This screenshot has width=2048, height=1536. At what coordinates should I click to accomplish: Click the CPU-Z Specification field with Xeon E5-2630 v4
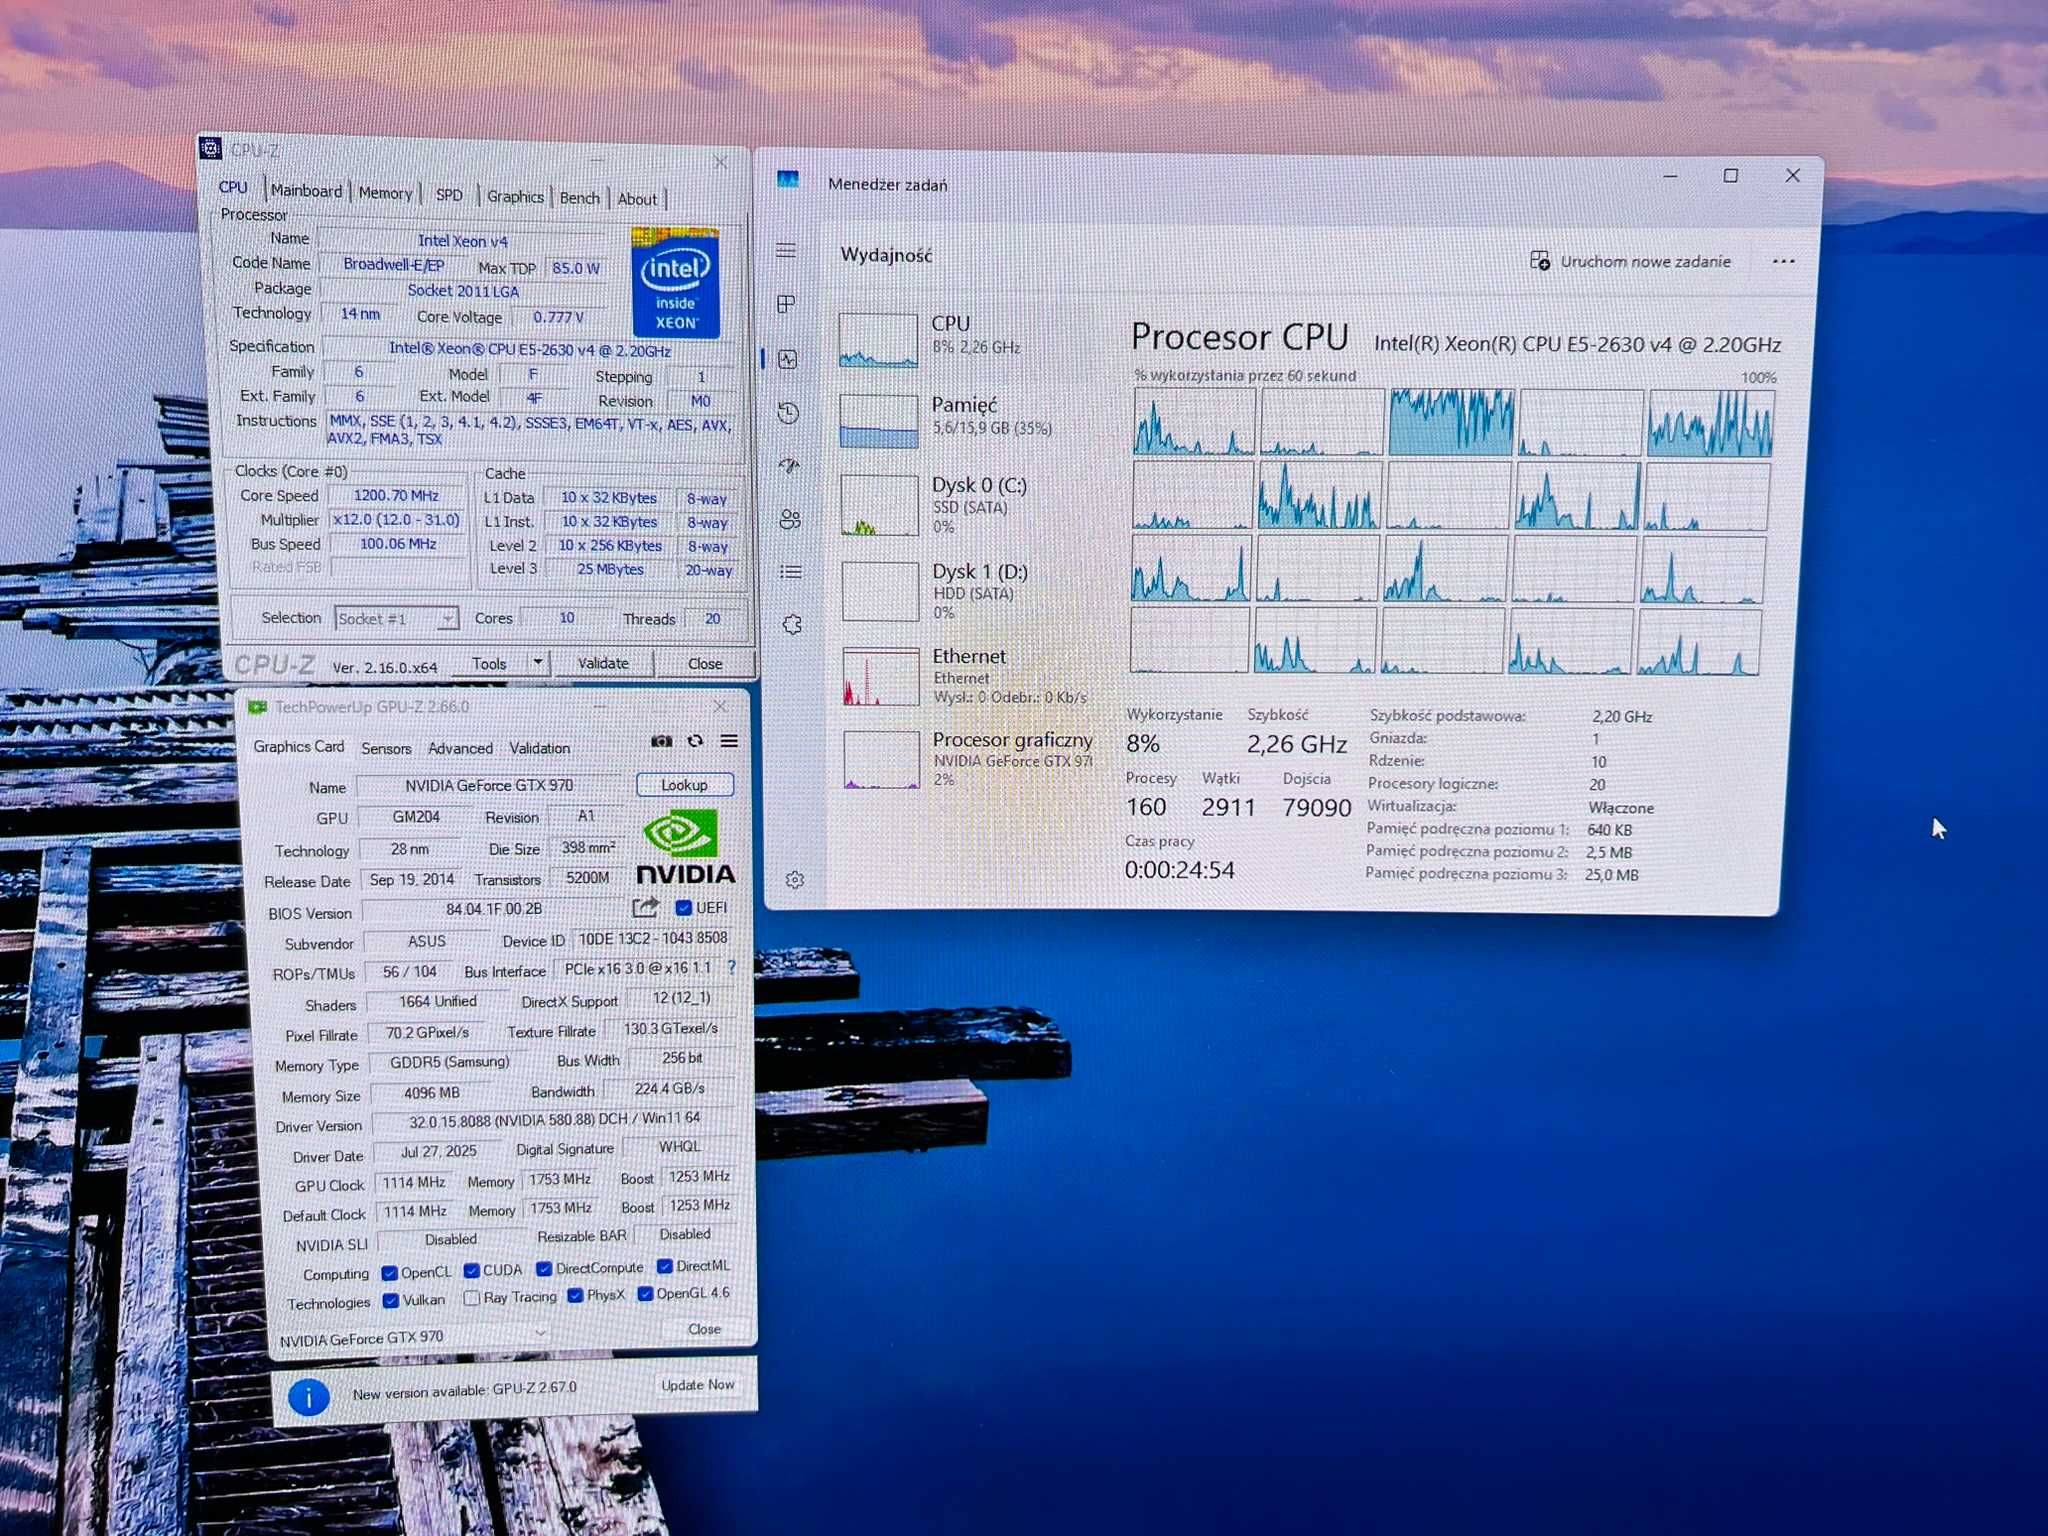coord(529,349)
